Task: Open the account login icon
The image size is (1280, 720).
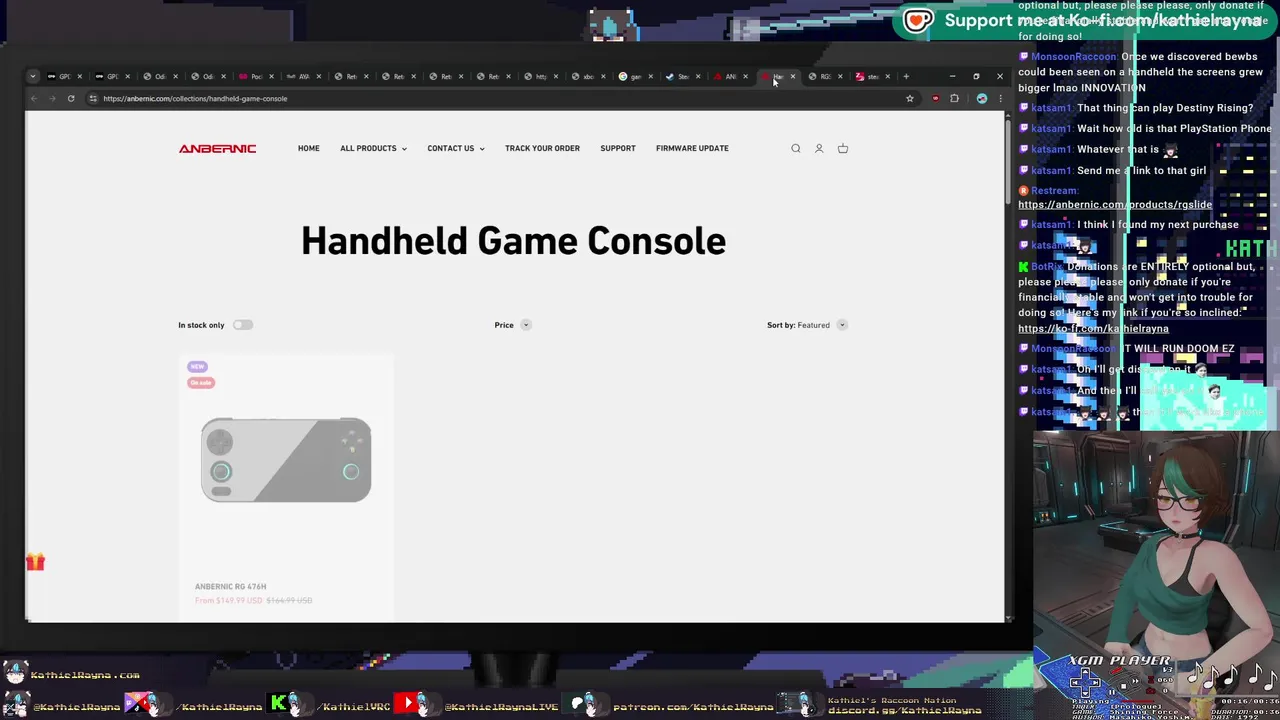Action: click(819, 149)
